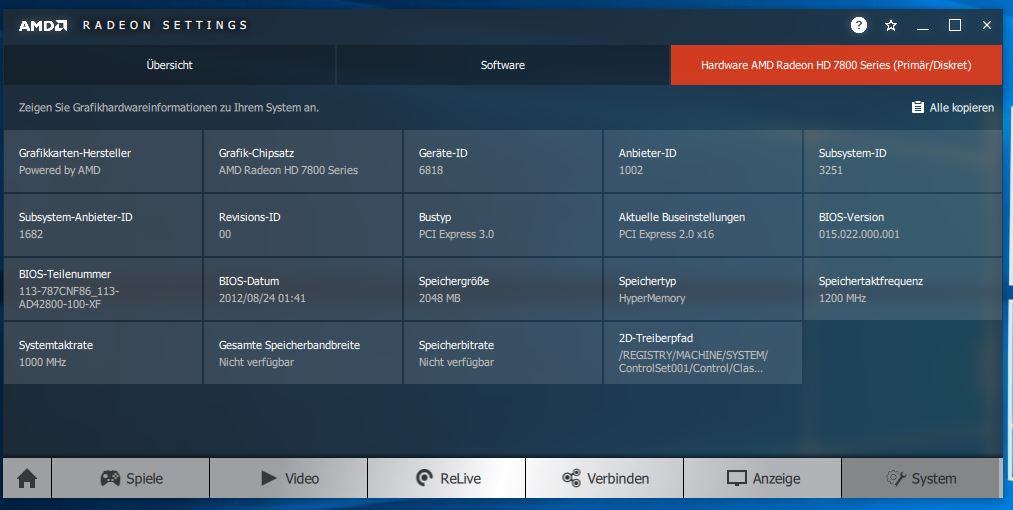Open the Video section
1013x510 pixels.
coord(289,478)
